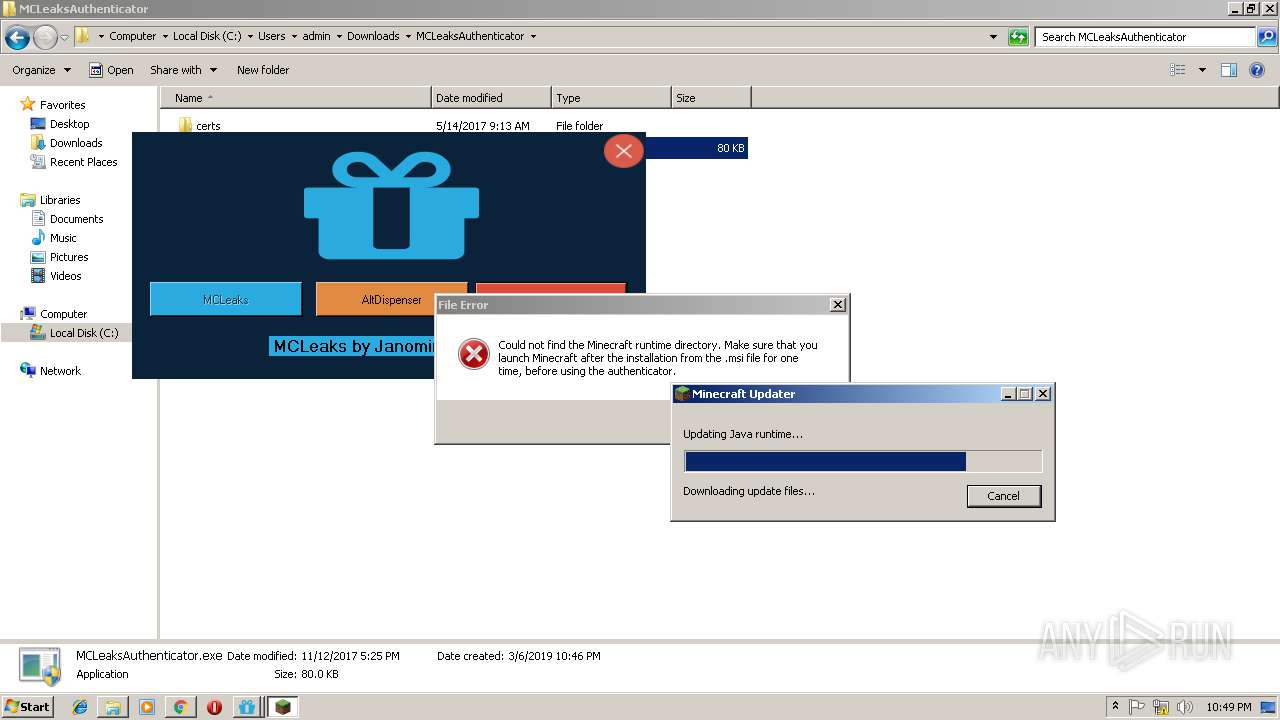Expand the address bar history dropdown
The width and height of the screenshot is (1280, 720).
[993, 37]
